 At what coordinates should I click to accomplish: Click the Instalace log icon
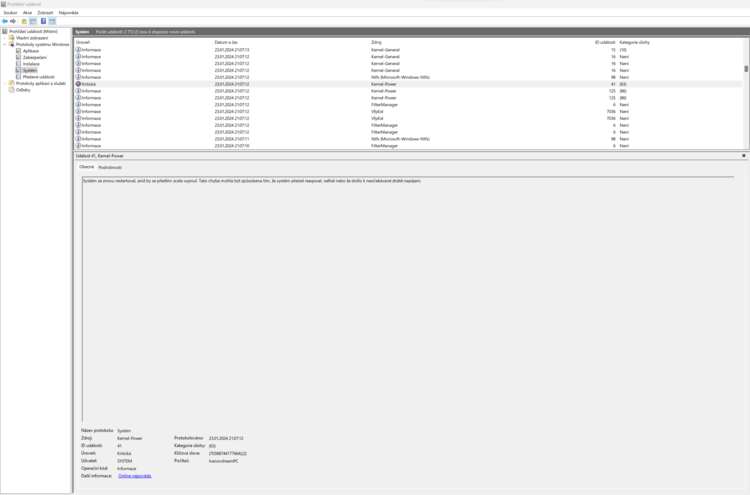point(19,64)
